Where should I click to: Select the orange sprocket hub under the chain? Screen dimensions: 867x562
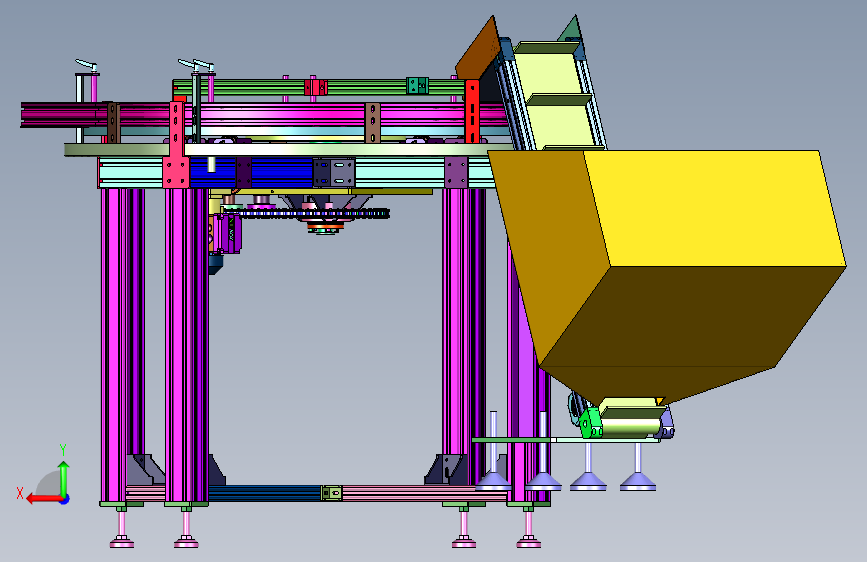pyautogui.click(x=324, y=226)
